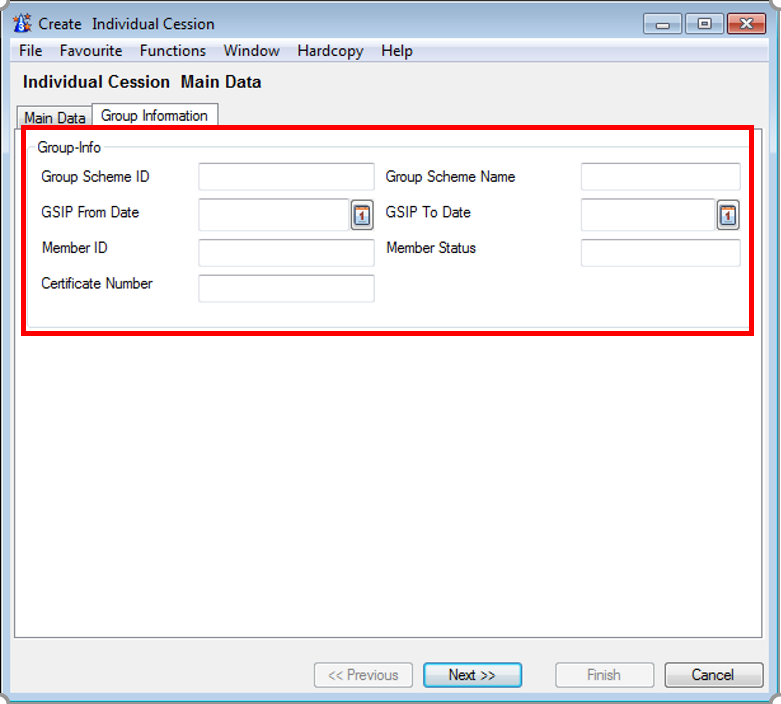Click the Certificate Number input field
The image size is (781, 704).
point(286,289)
